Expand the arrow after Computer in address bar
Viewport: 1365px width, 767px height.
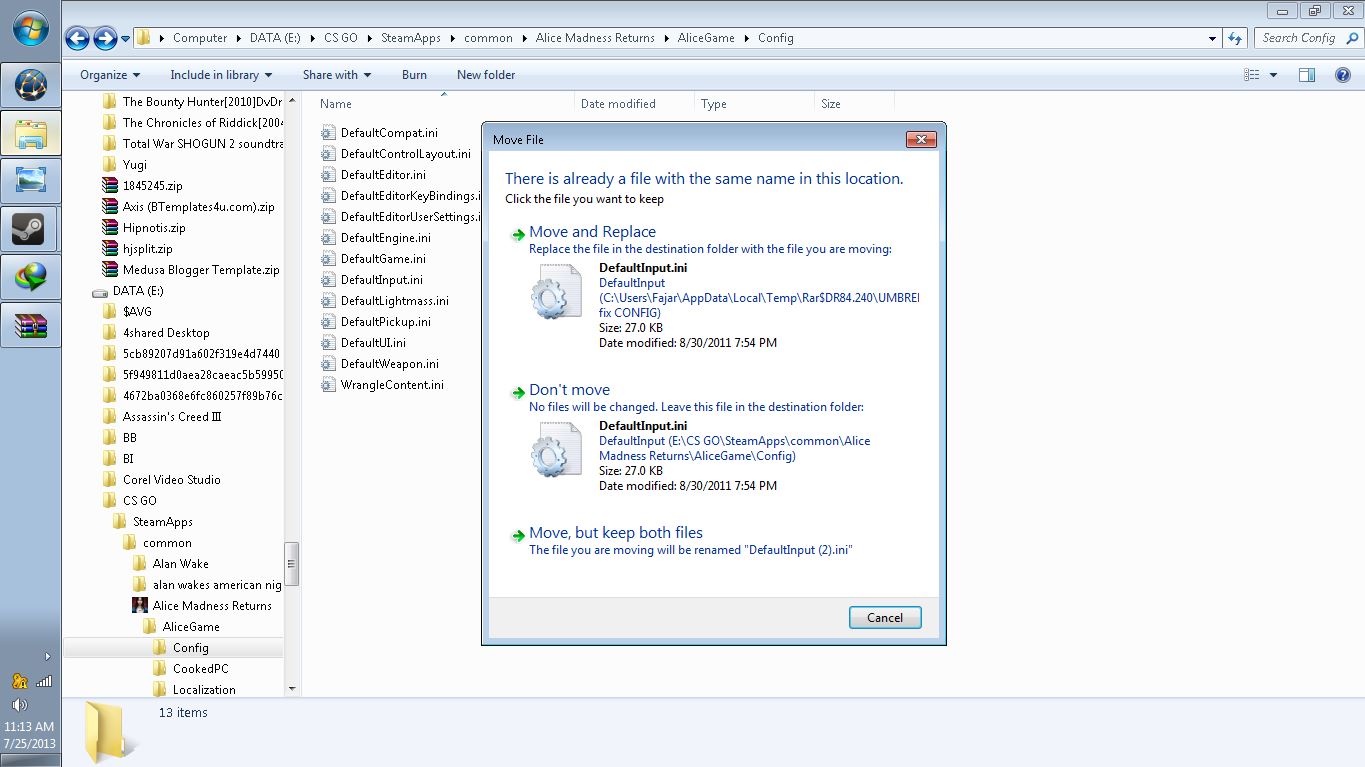[x=238, y=38]
